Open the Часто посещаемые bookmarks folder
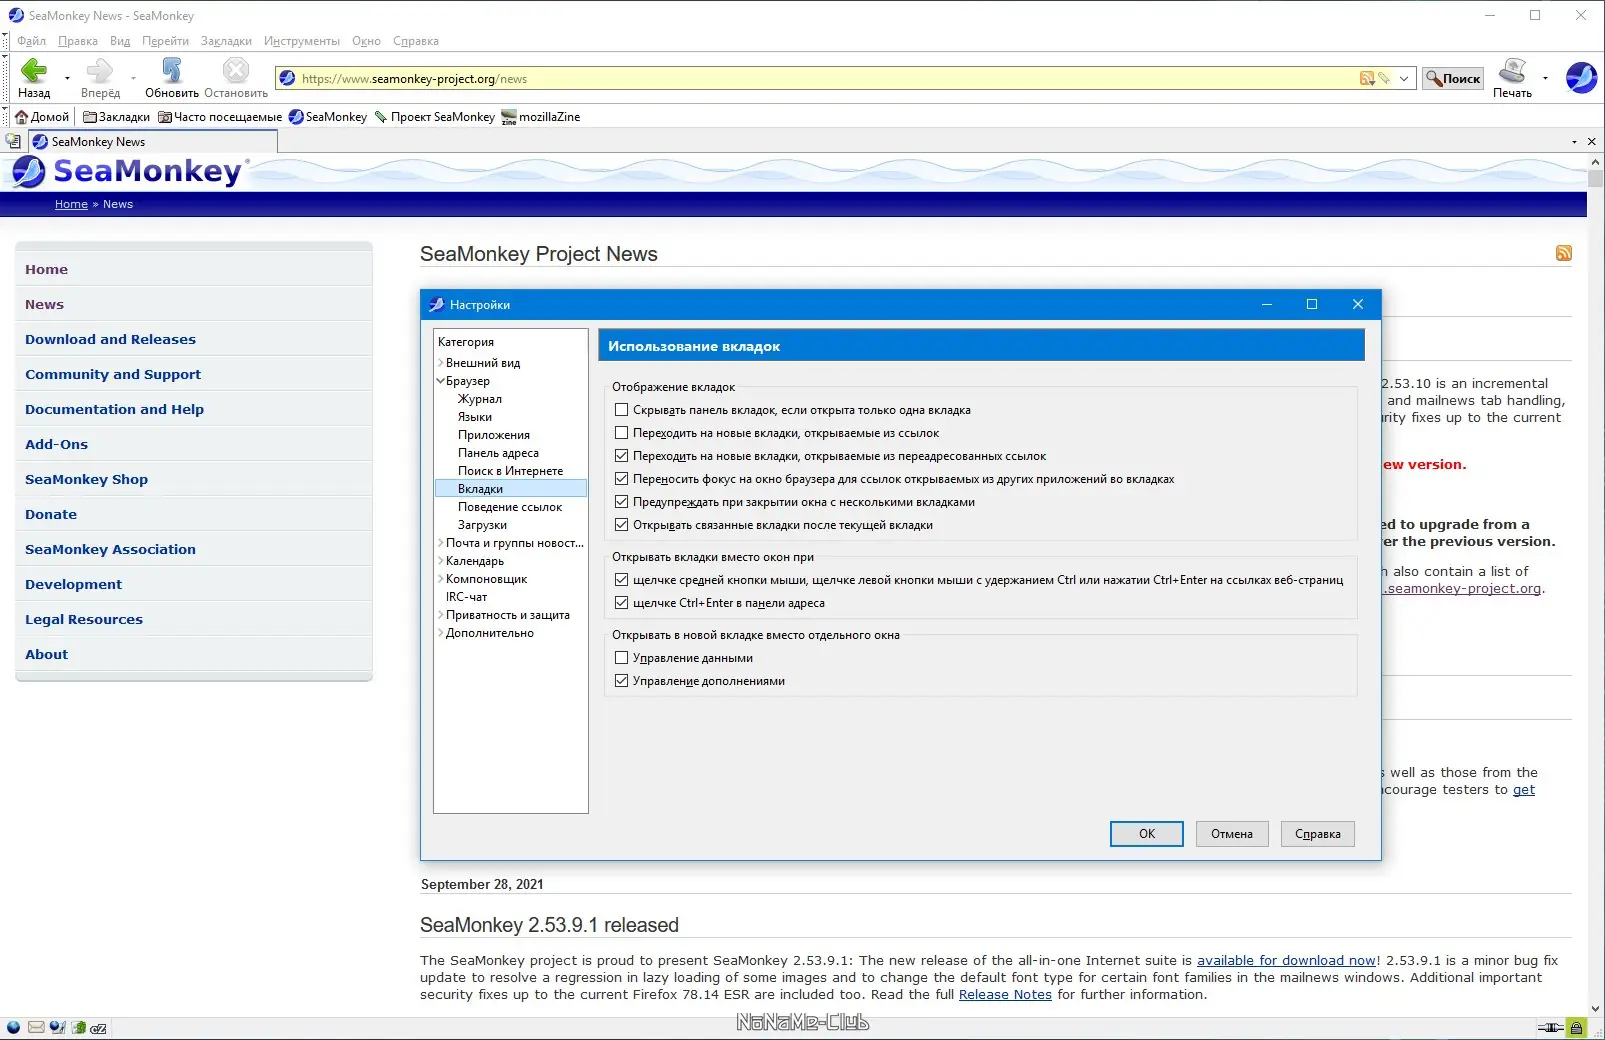This screenshot has width=1605, height=1040. tap(220, 117)
